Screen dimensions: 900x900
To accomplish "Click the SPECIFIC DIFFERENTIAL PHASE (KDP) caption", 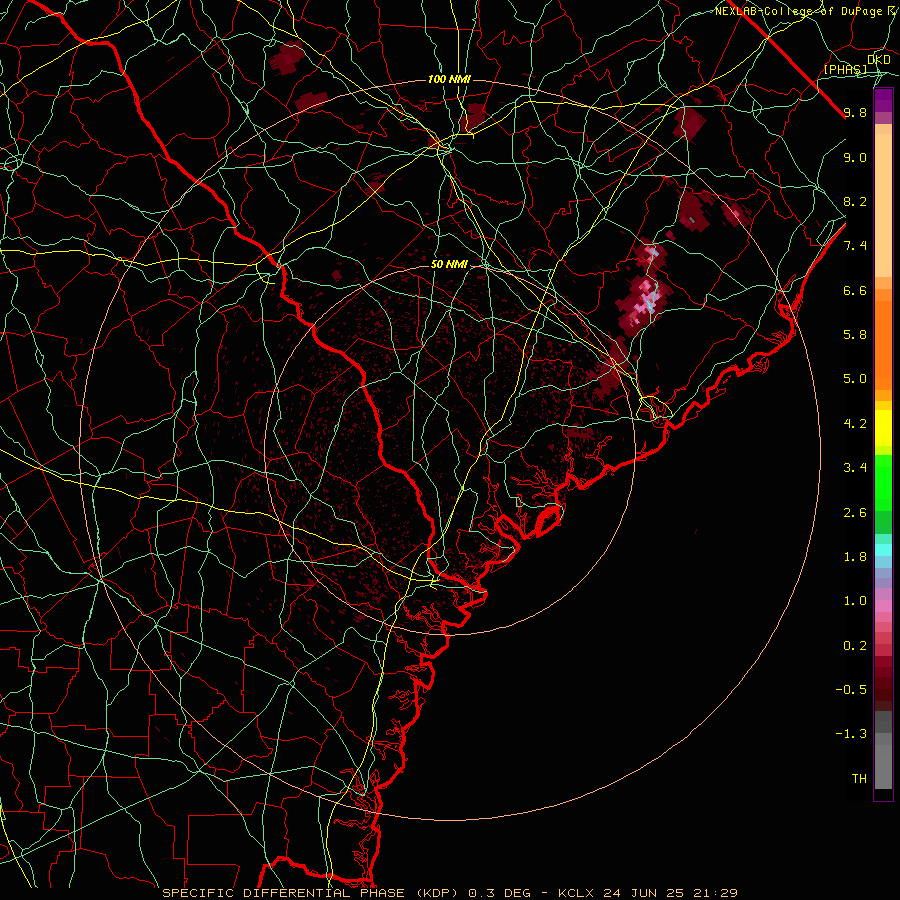I will coord(311,893).
